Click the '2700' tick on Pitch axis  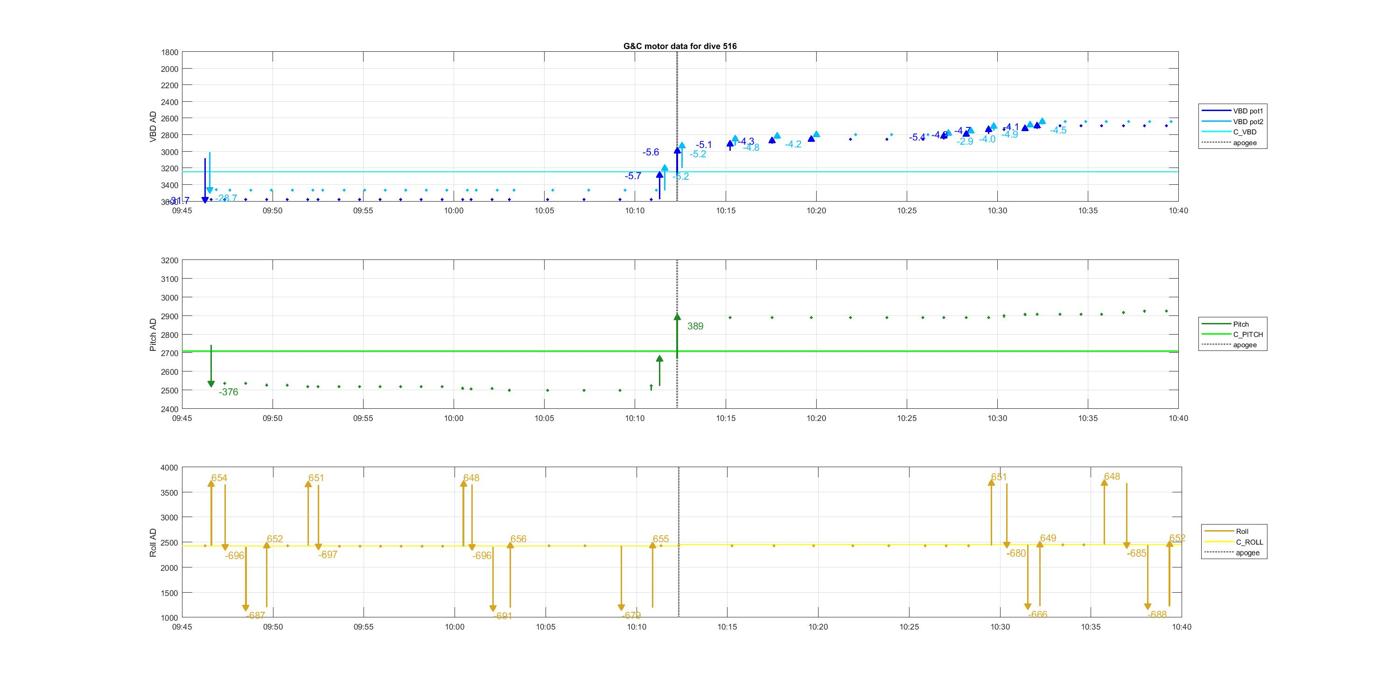pos(169,353)
